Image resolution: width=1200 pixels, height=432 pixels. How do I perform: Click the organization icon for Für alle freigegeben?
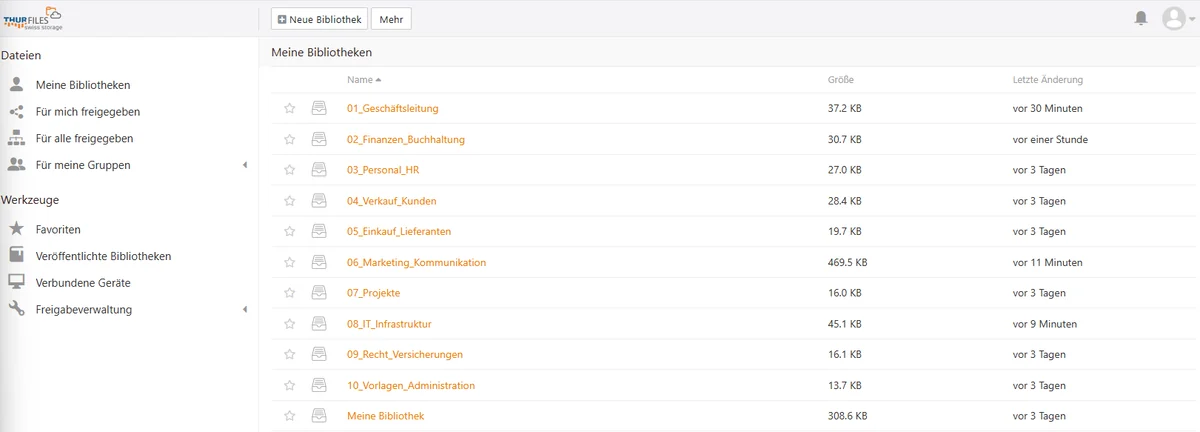pyautogui.click(x=16, y=138)
